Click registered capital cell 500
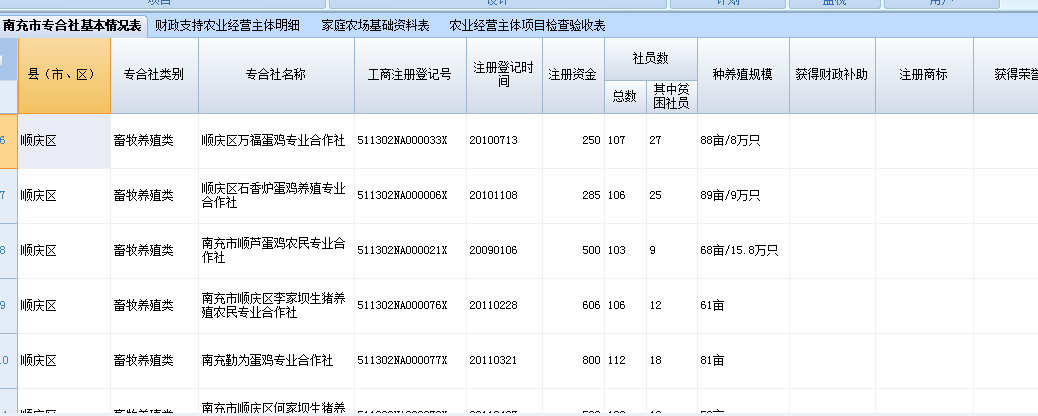Image resolution: width=1038 pixels, height=416 pixels. point(573,250)
